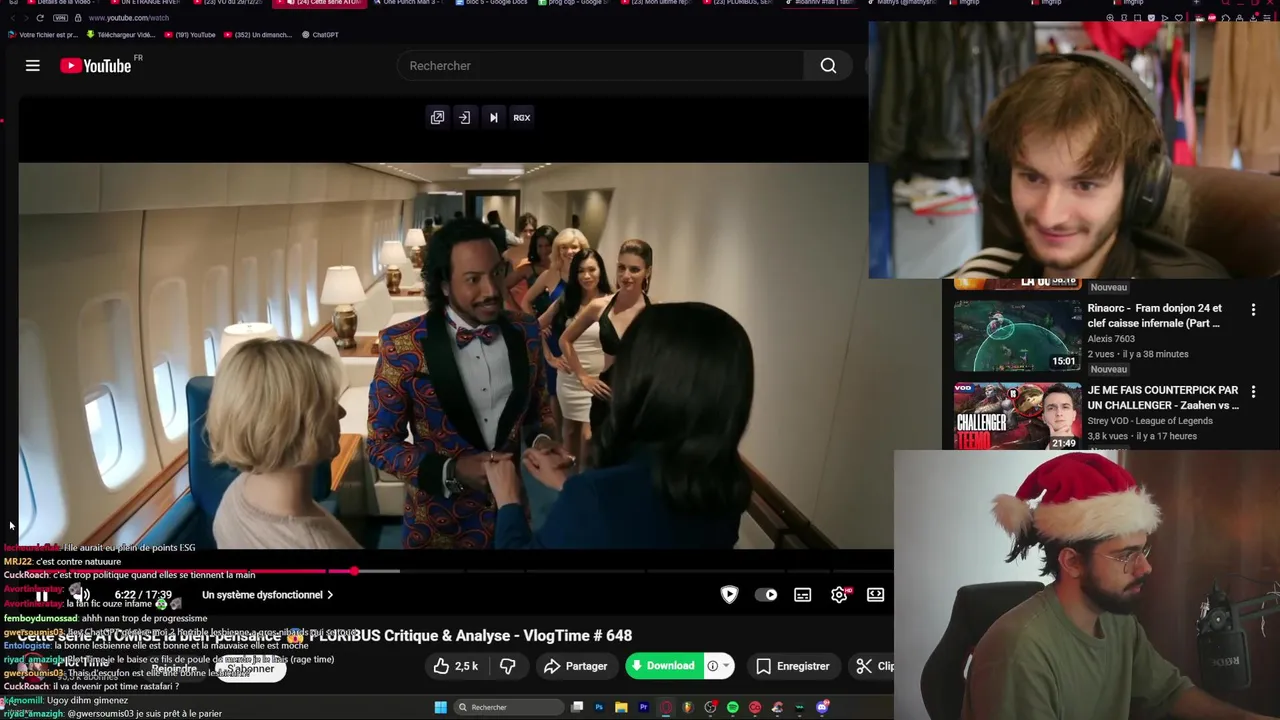Switch to 'UN ETRANGE HIVER' tab
1280x720 pixels.
pyautogui.click(x=145, y=3)
